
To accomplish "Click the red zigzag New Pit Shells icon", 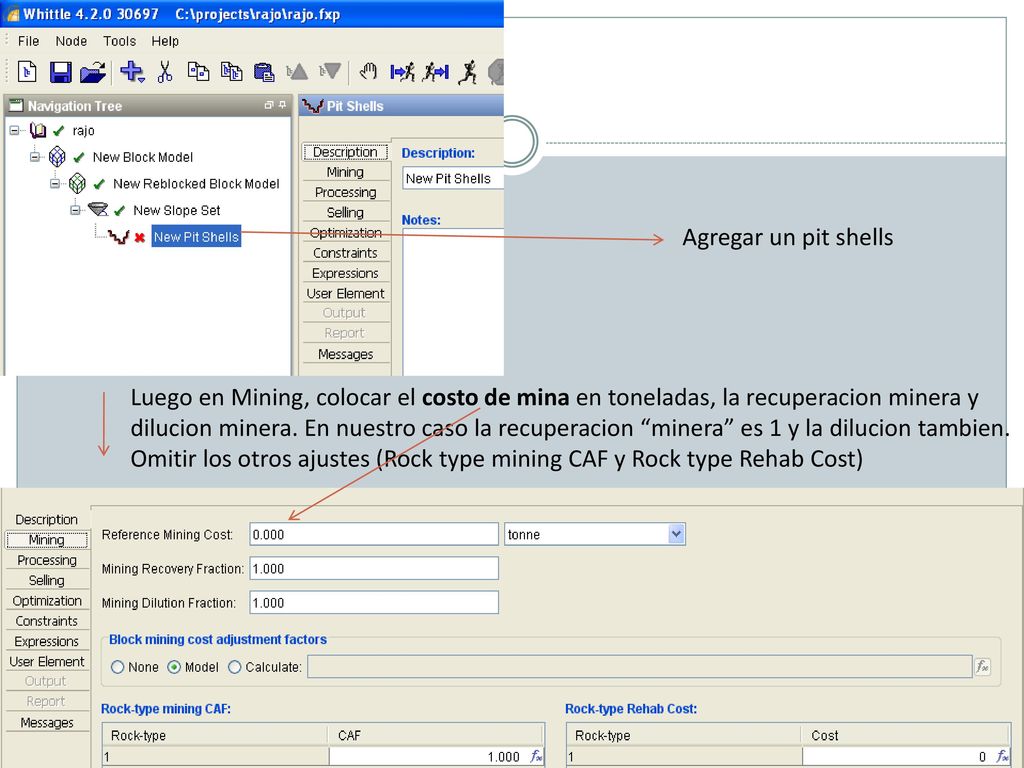I will tap(118, 236).
